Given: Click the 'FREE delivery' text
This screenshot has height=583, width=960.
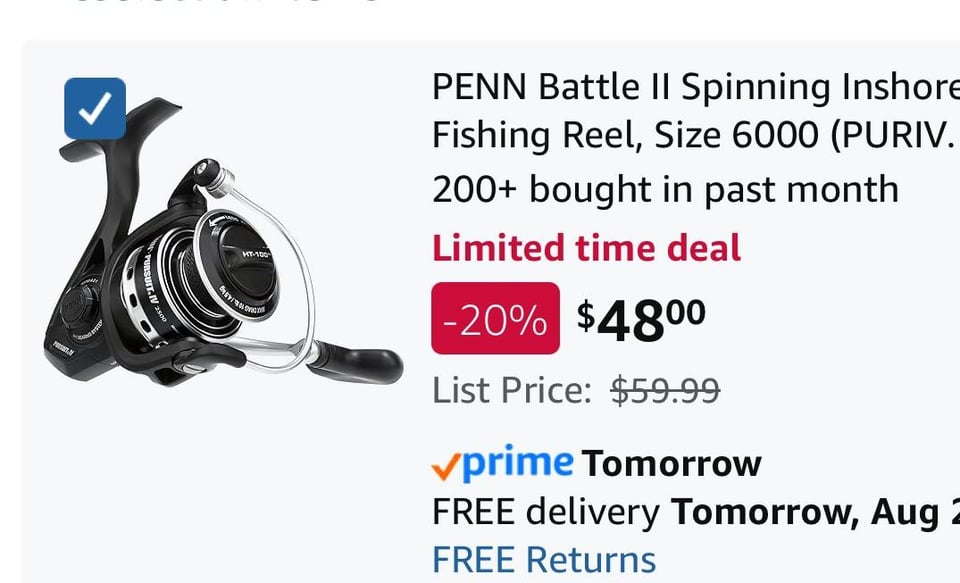Looking at the screenshot, I should [545, 512].
